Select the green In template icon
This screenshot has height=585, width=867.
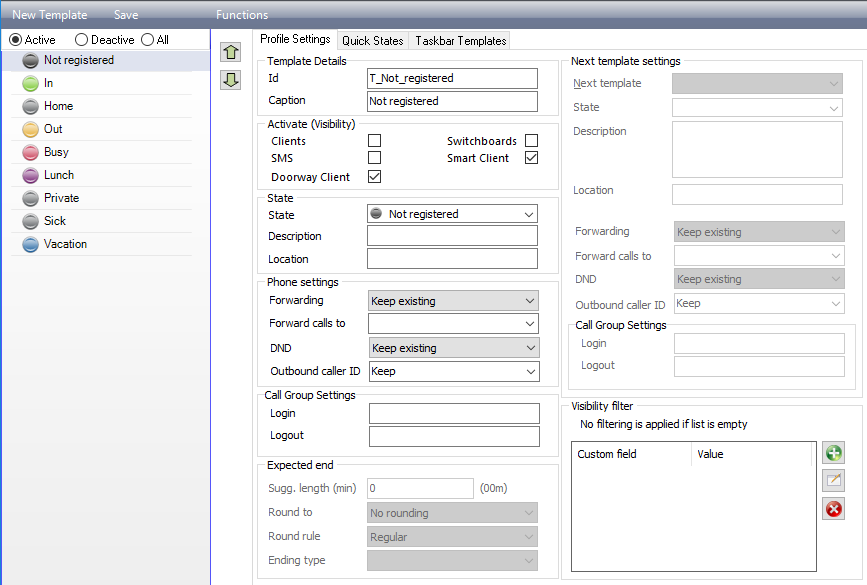coord(30,83)
